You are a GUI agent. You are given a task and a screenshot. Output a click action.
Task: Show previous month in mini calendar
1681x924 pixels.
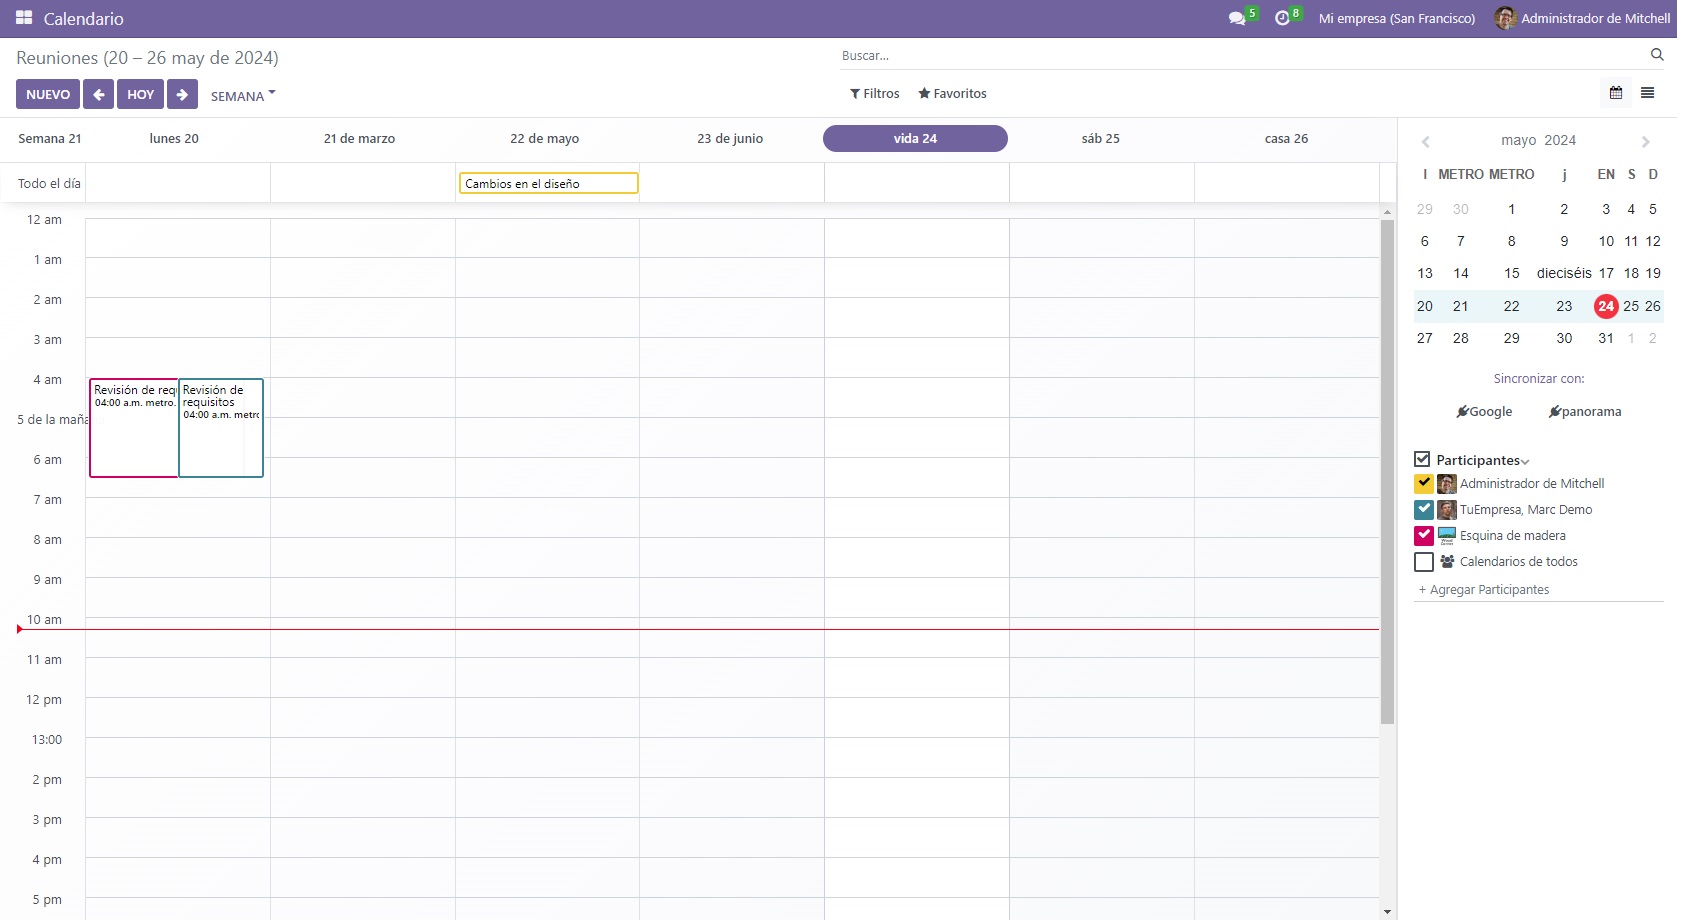point(1426,141)
